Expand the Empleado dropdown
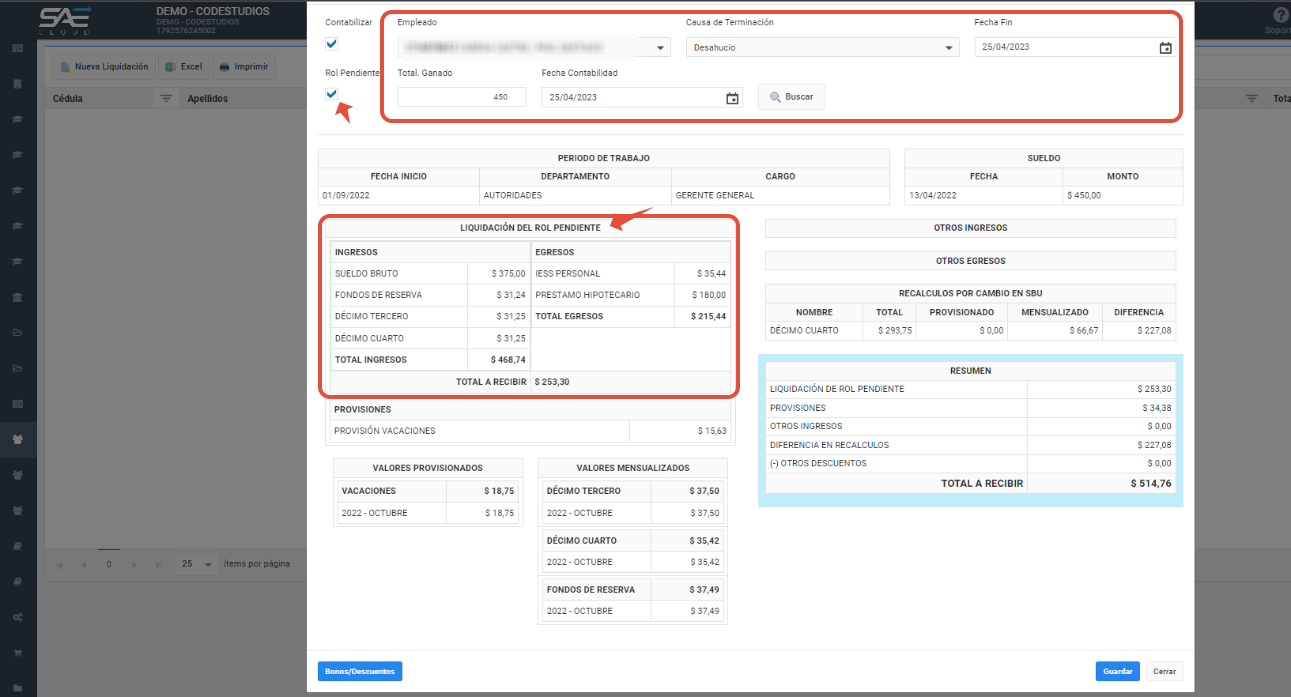 tap(660, 48)
